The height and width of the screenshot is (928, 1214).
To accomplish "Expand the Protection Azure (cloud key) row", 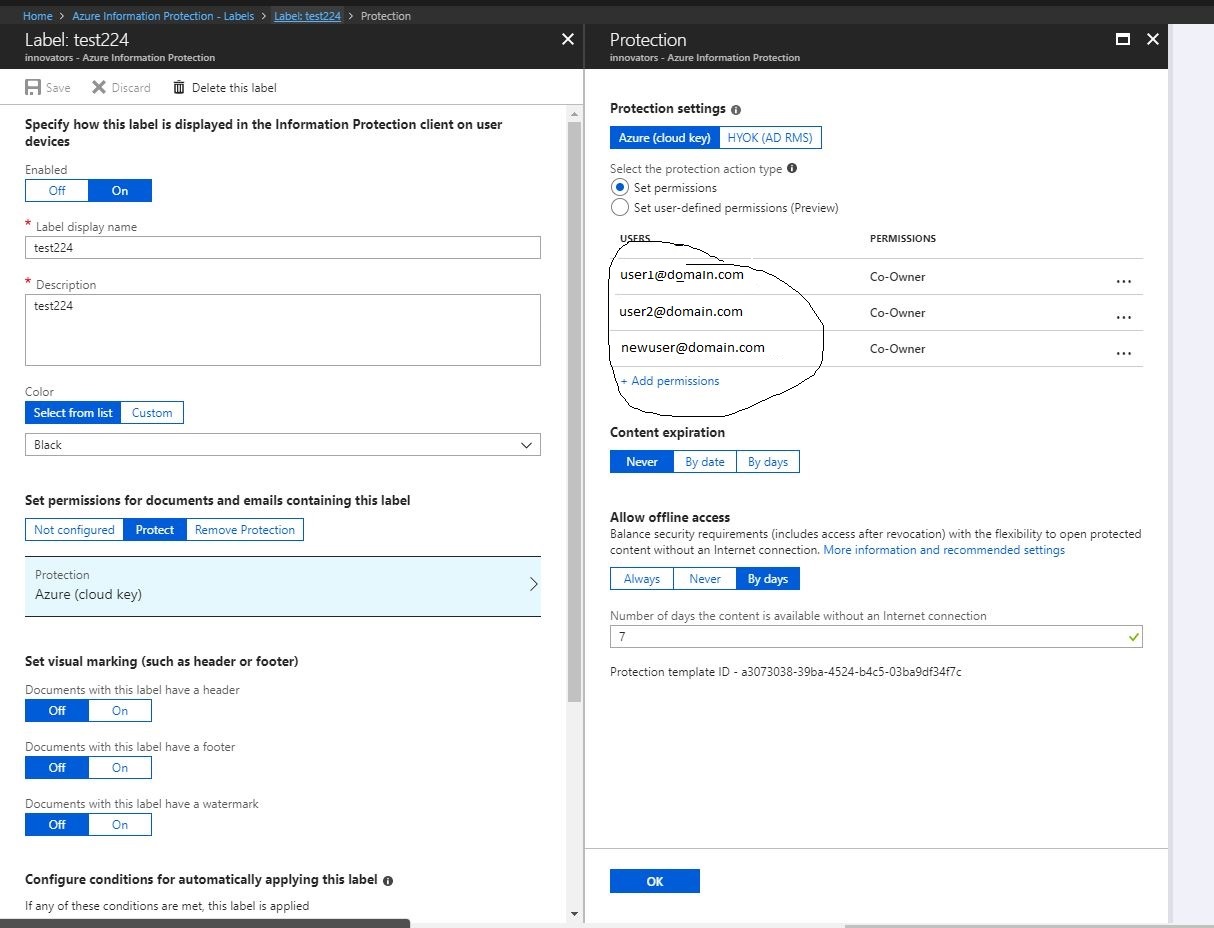I will point(283,586).
